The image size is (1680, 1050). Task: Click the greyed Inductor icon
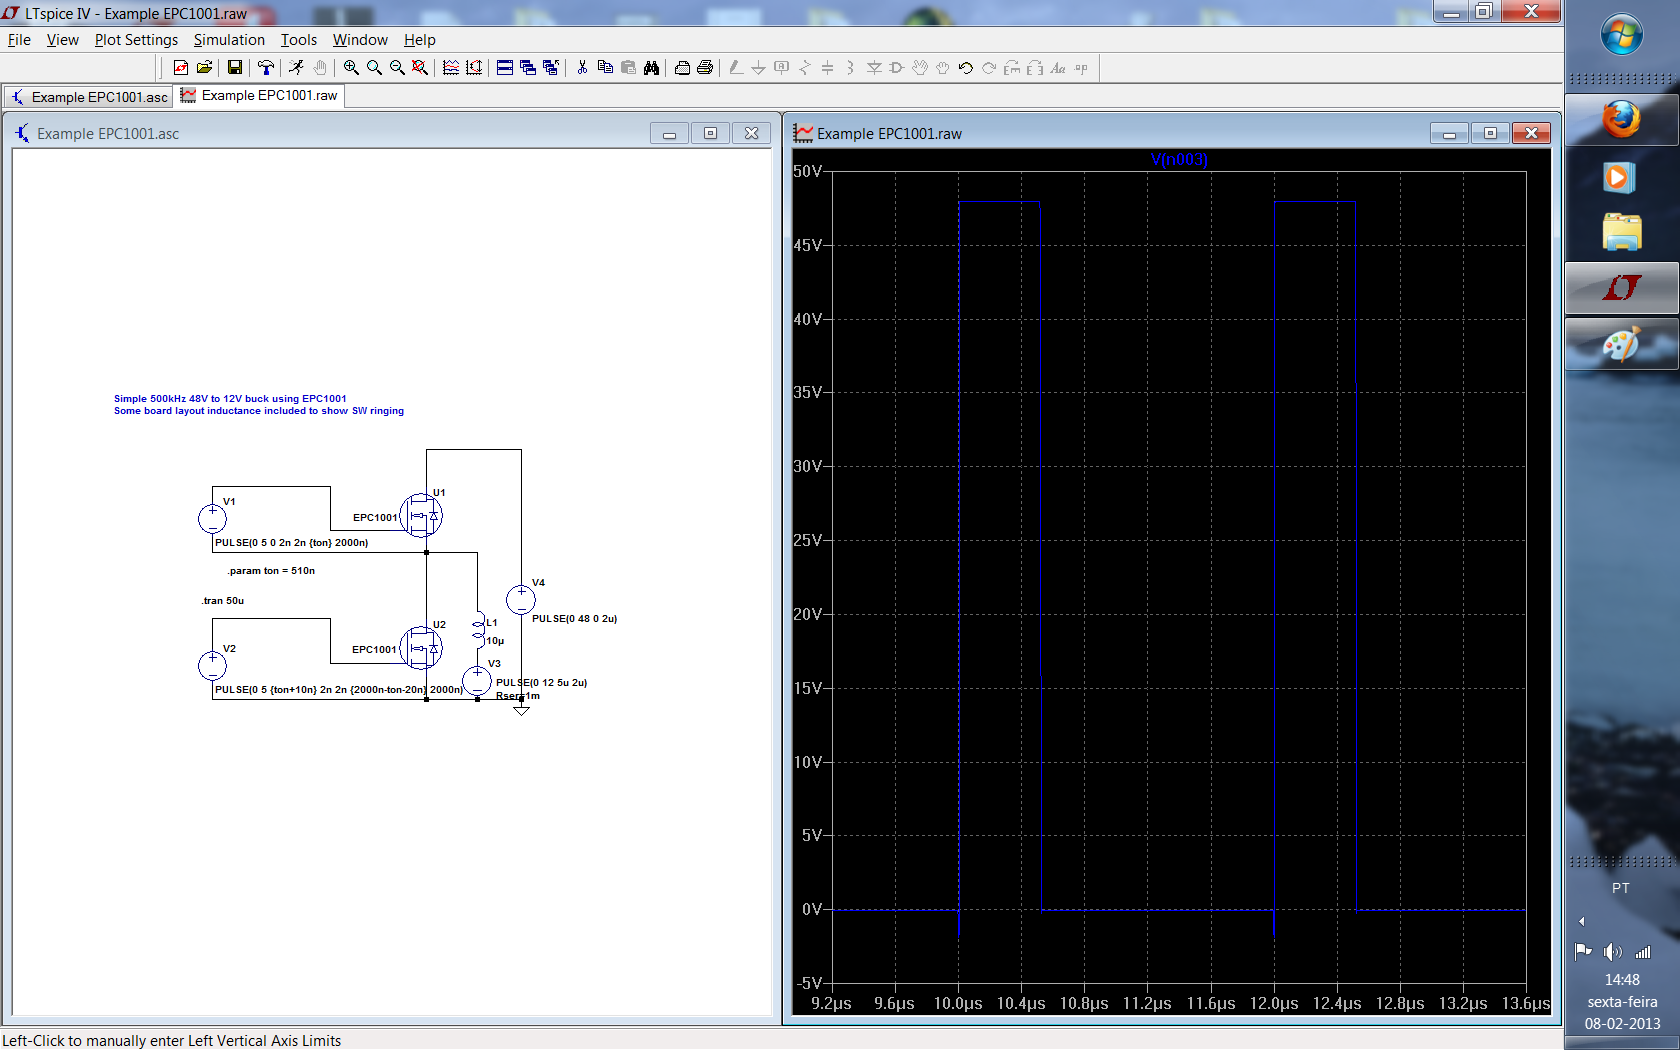pos(851,67)
